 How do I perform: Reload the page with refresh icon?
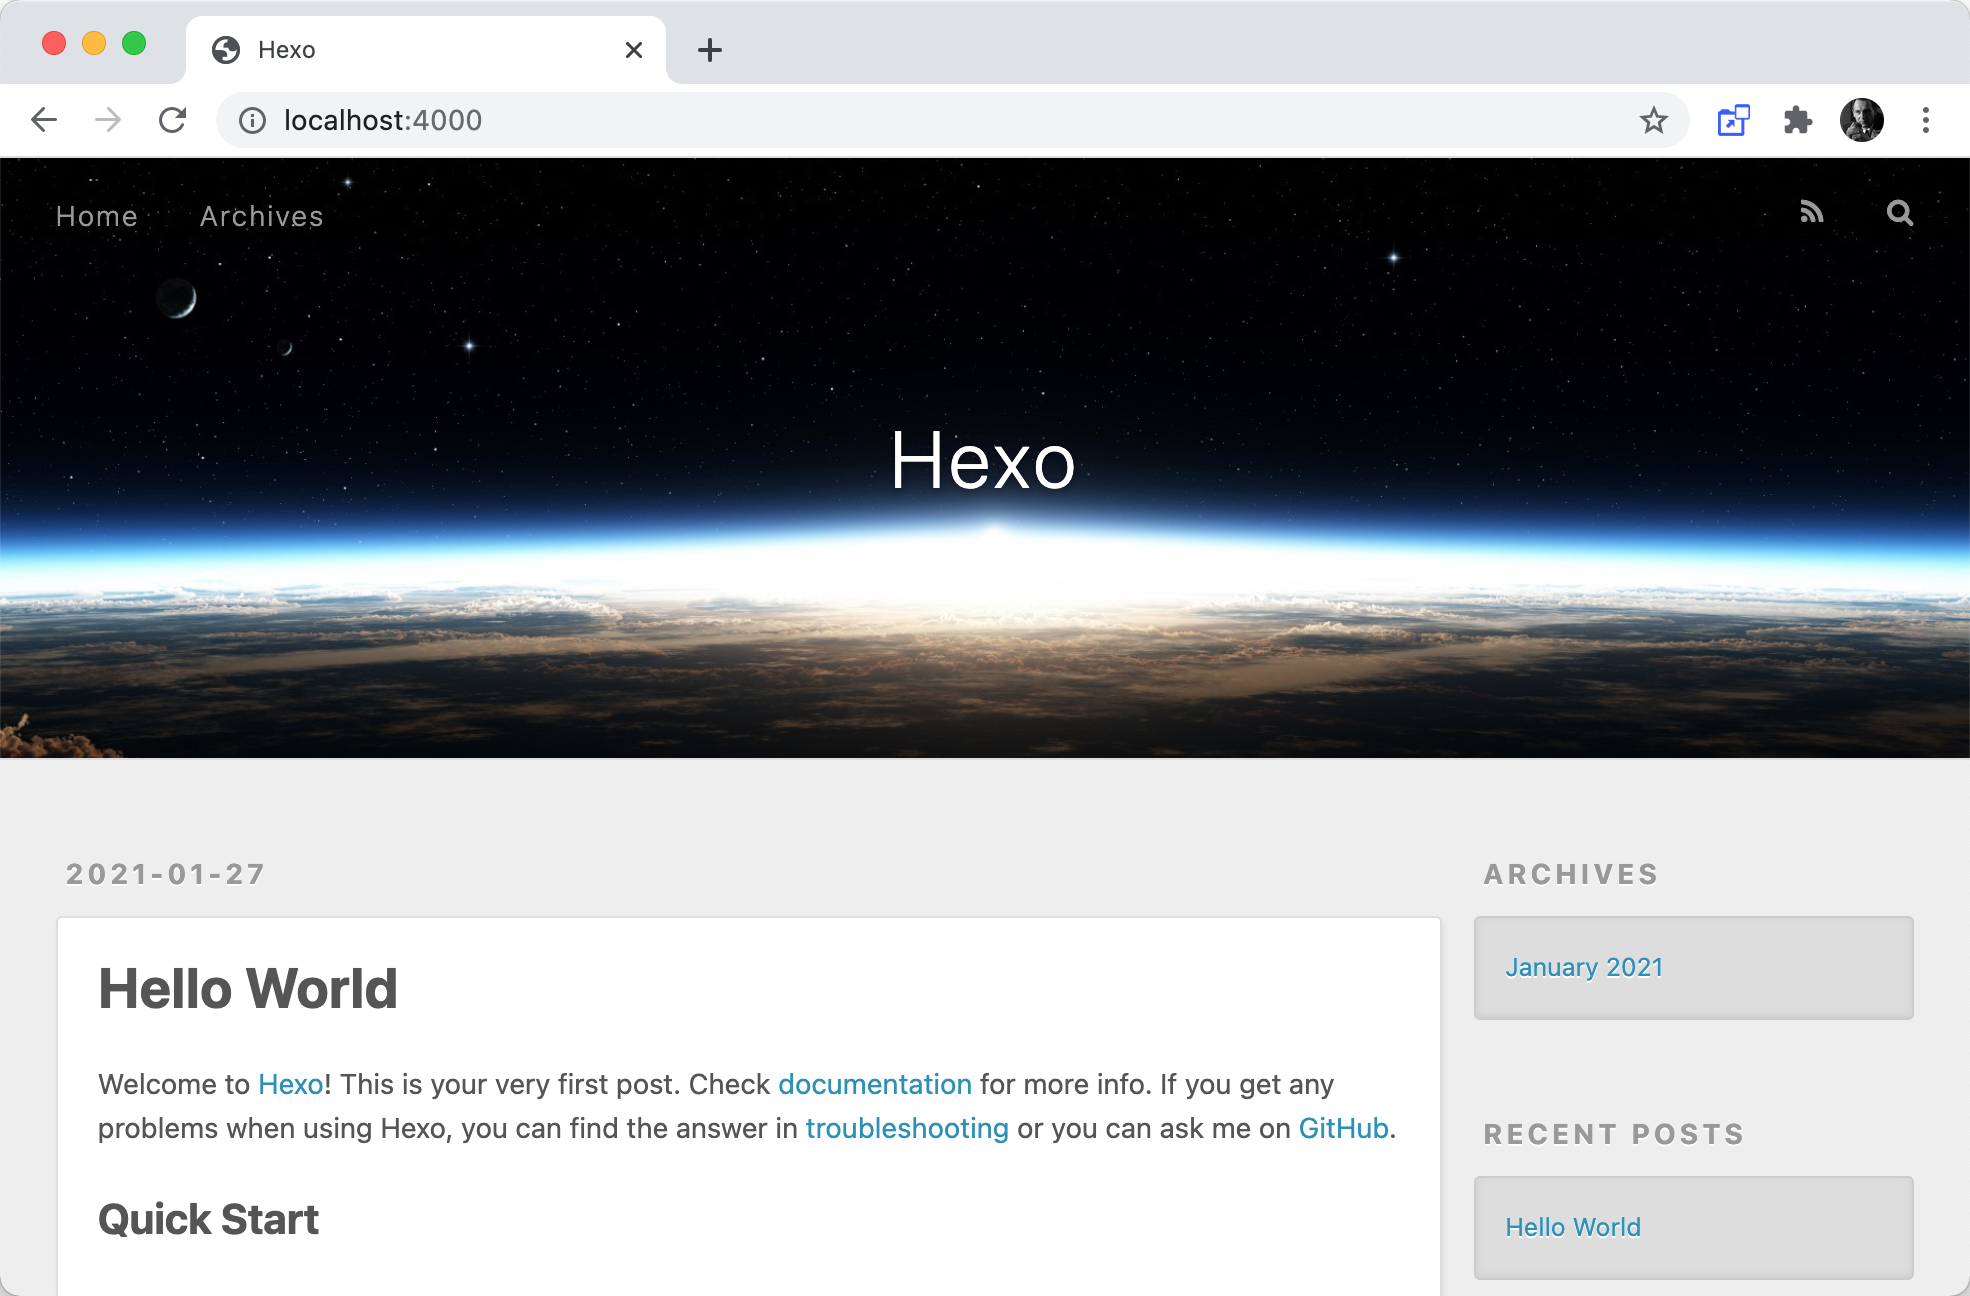[x=173, y=120]
